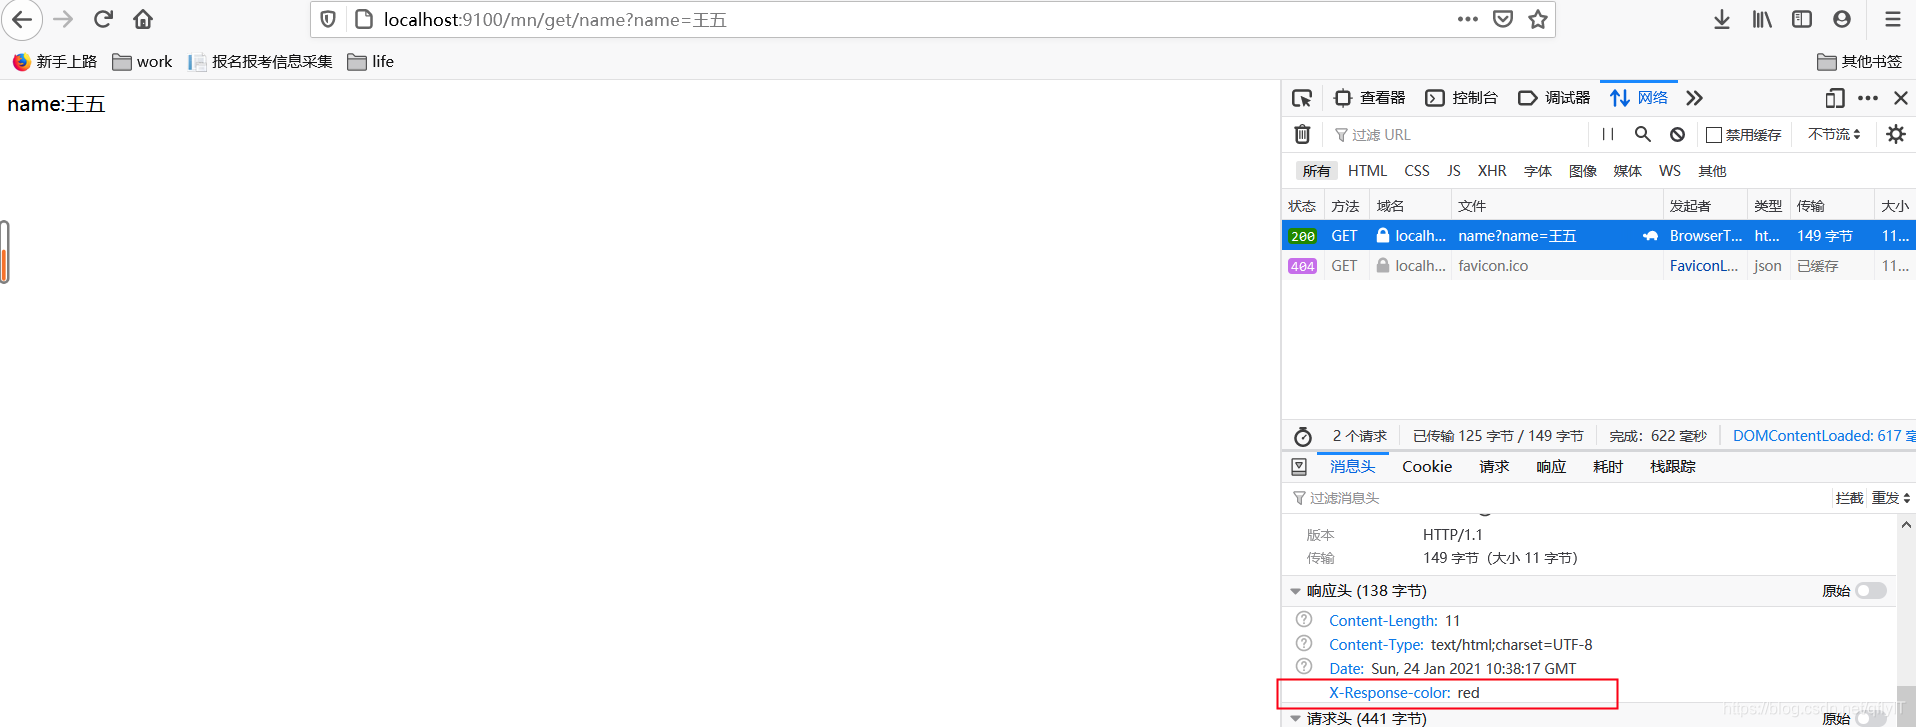Open the downloads panel
The image size is (1916, 727).
(x=1722, y=19)
